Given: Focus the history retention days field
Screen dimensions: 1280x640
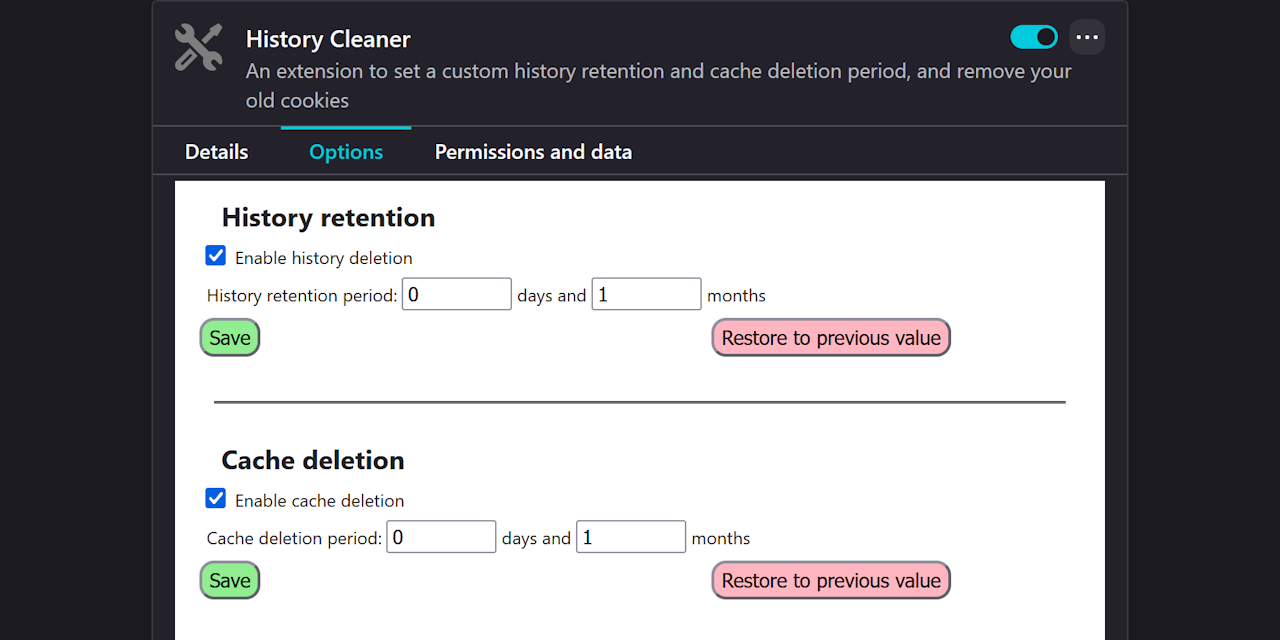Looking at the screenshot, I should click(x=456, y=295).
